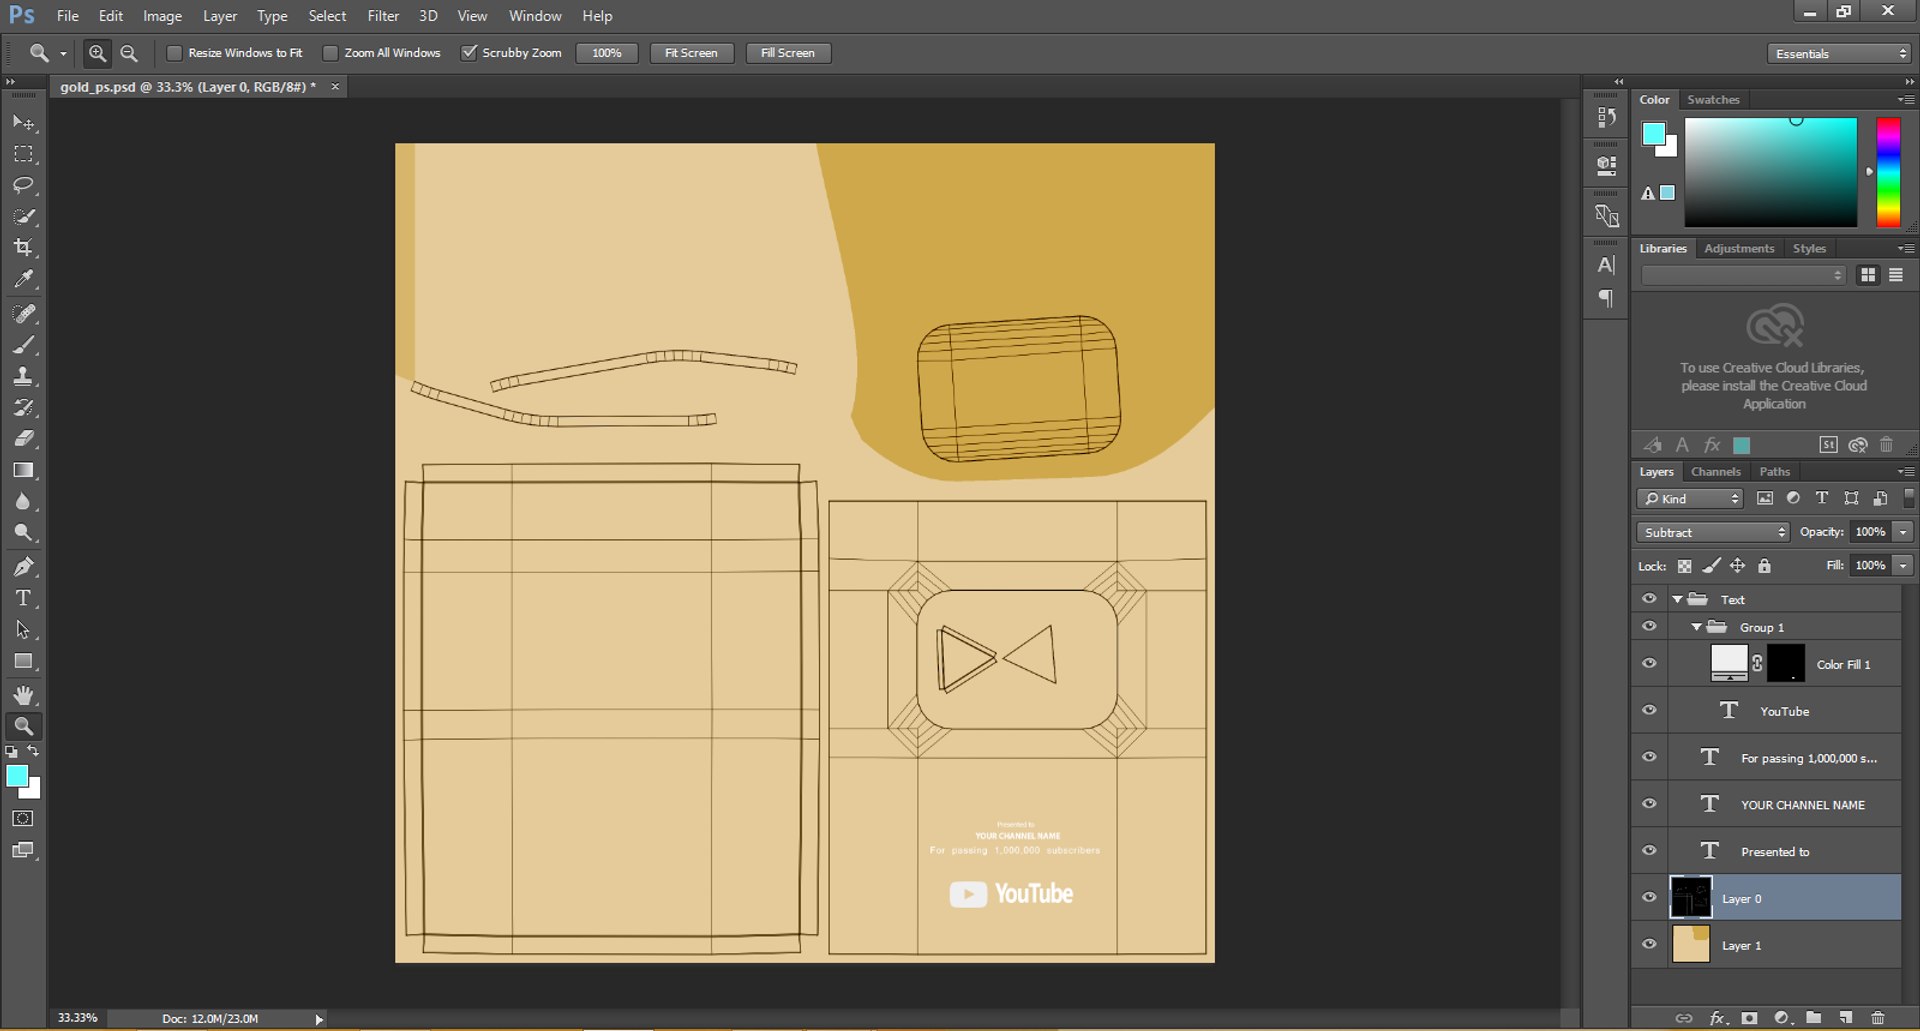Hide the Text group

click(x=1649, y=599)
